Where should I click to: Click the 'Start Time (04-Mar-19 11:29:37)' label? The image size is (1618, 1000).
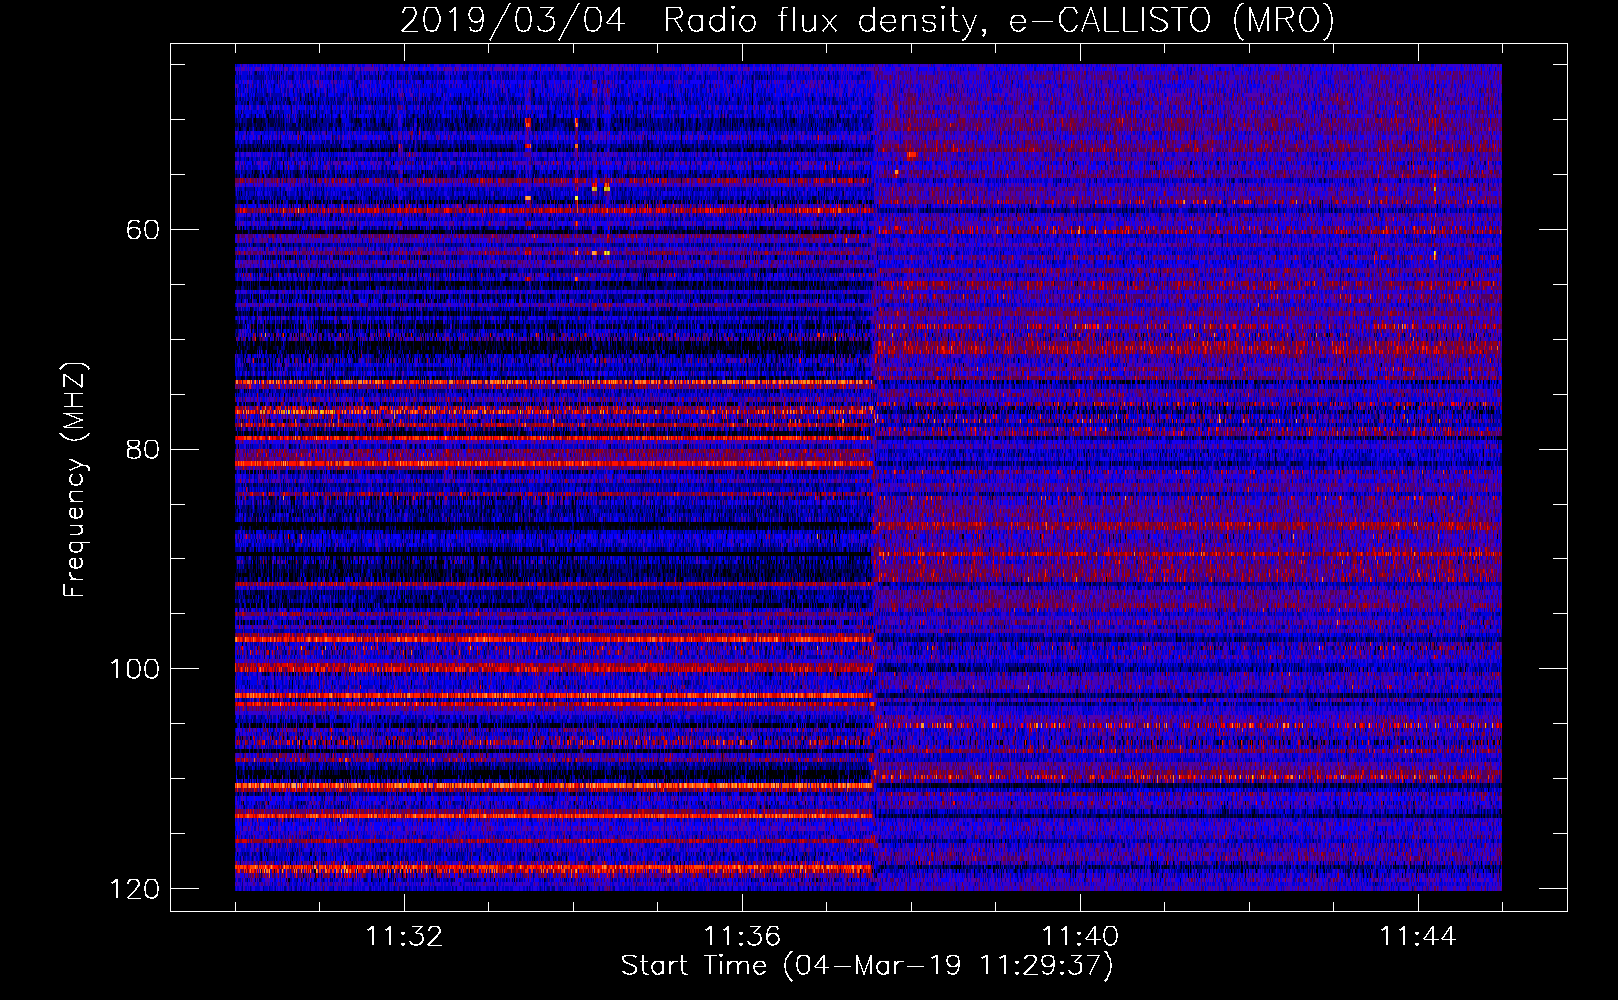point(867,966)
